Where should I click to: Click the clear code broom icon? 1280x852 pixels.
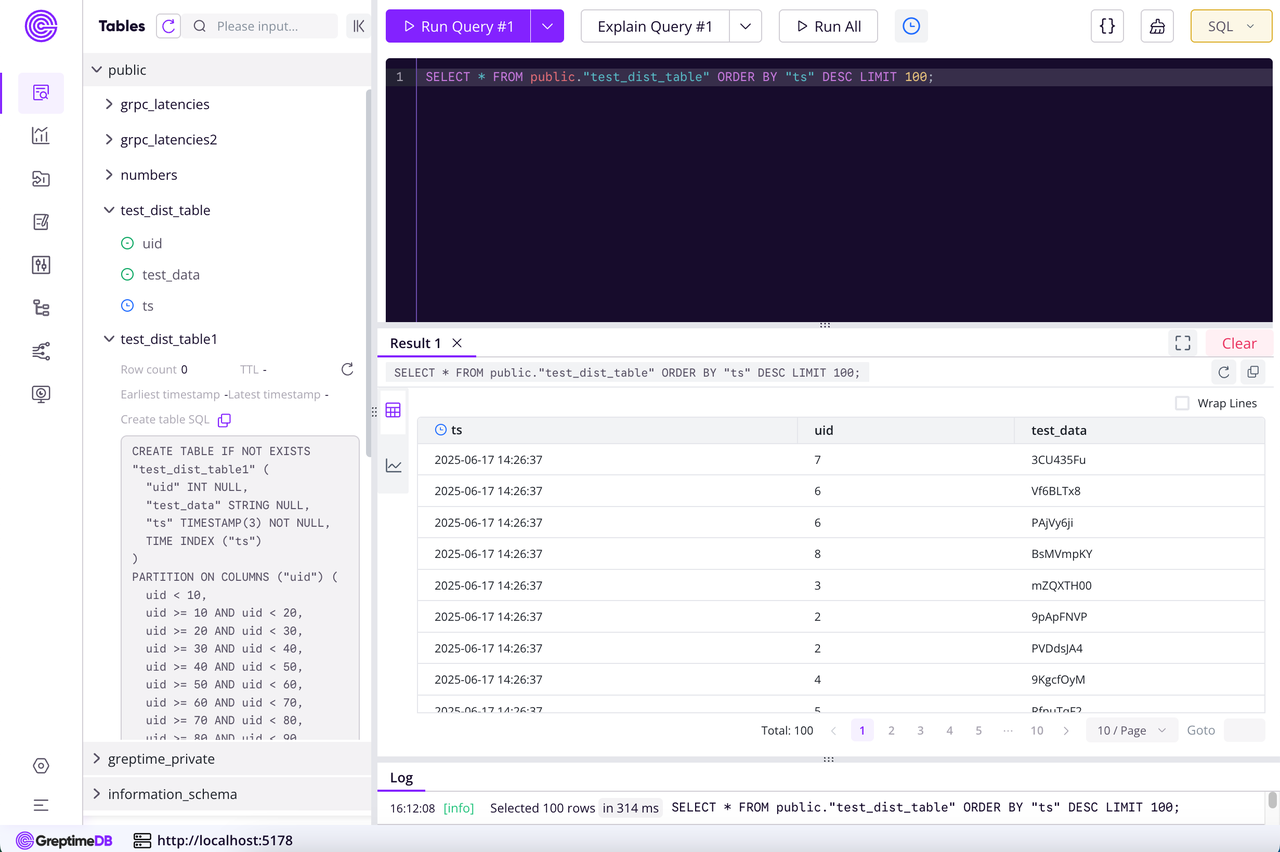point(1157,27)
